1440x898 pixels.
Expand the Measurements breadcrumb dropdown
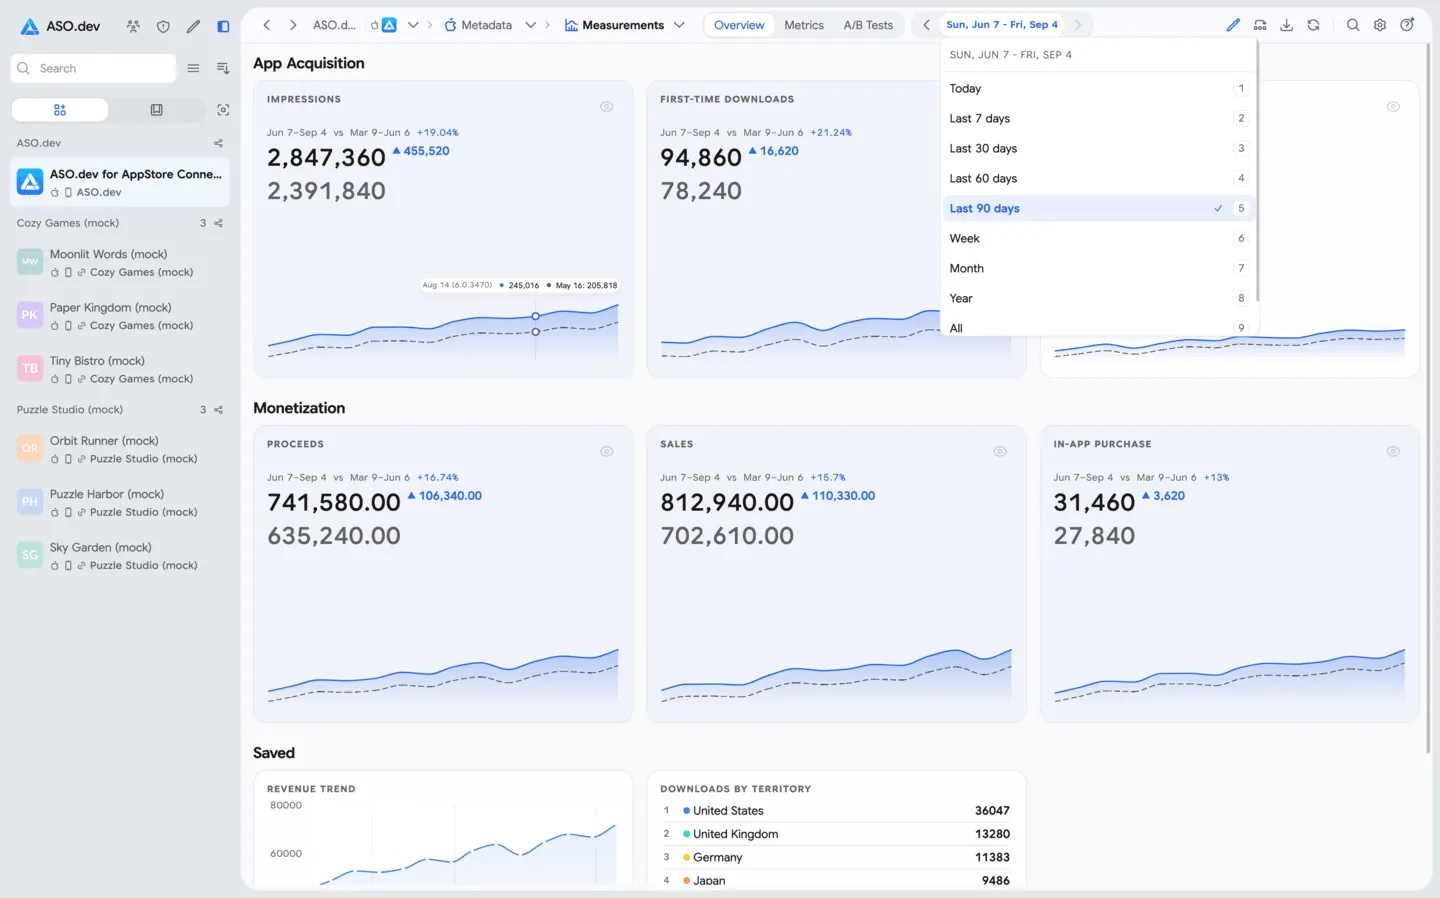679,25
